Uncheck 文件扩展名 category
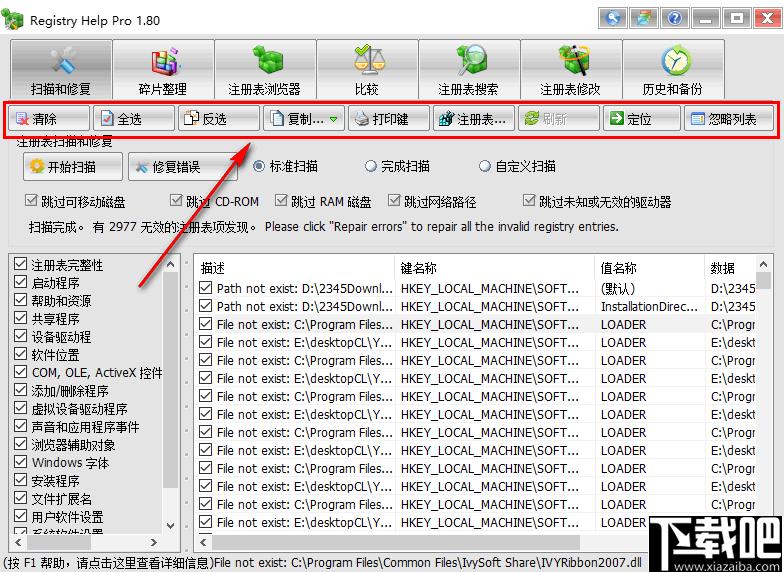Screen dimensions: 784x572 pyautogui.click(x=20, y=498)
